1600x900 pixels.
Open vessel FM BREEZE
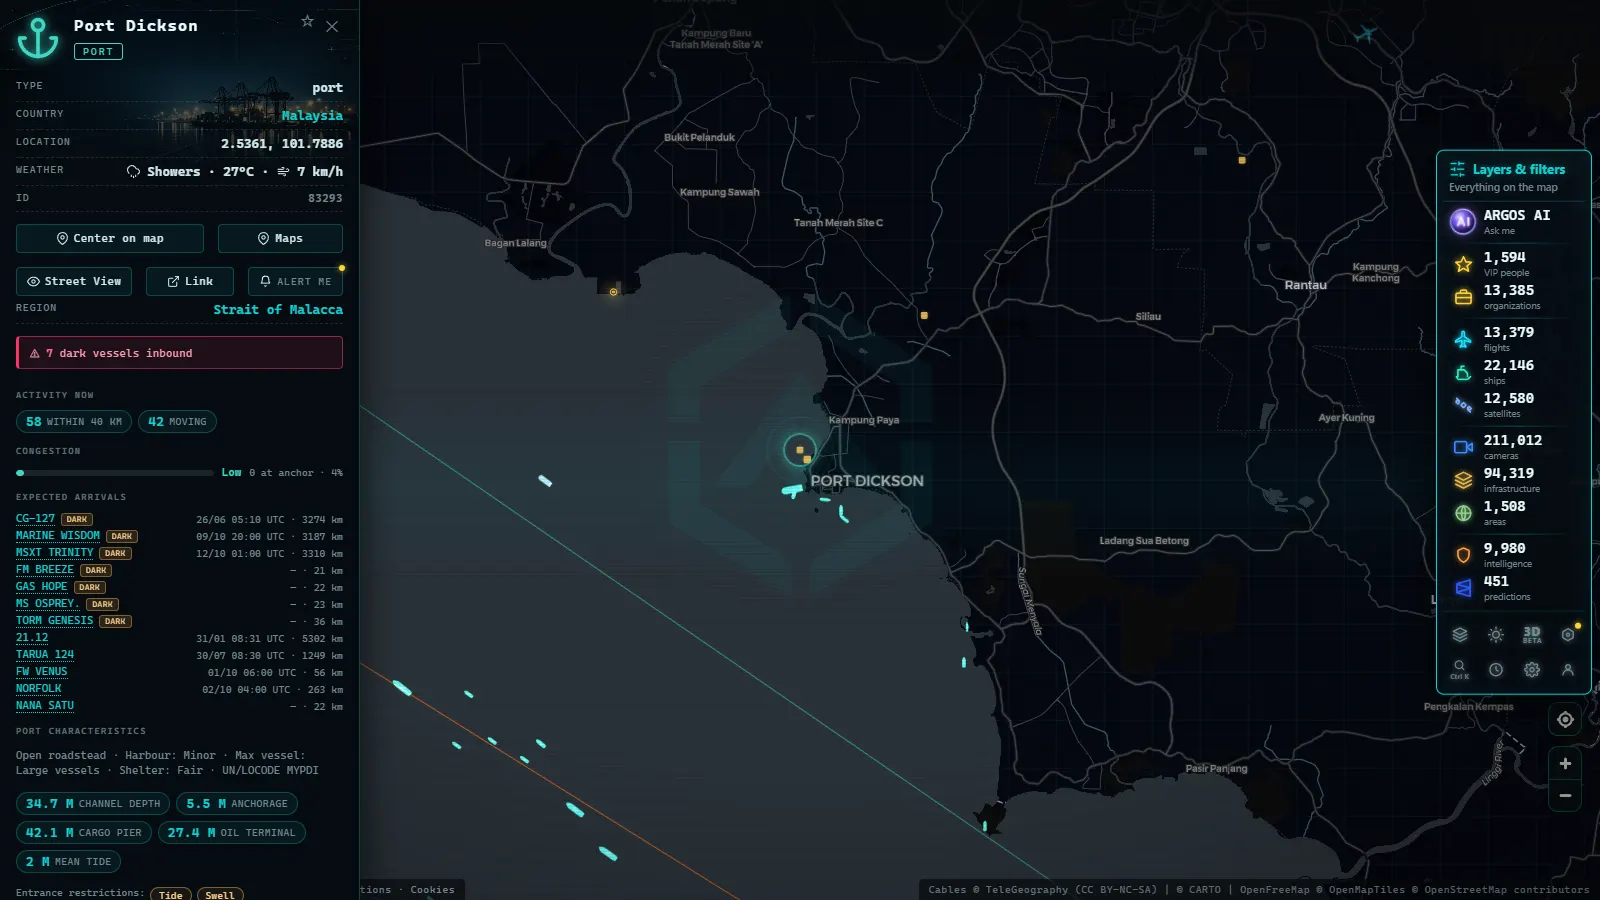coord(45,570)
